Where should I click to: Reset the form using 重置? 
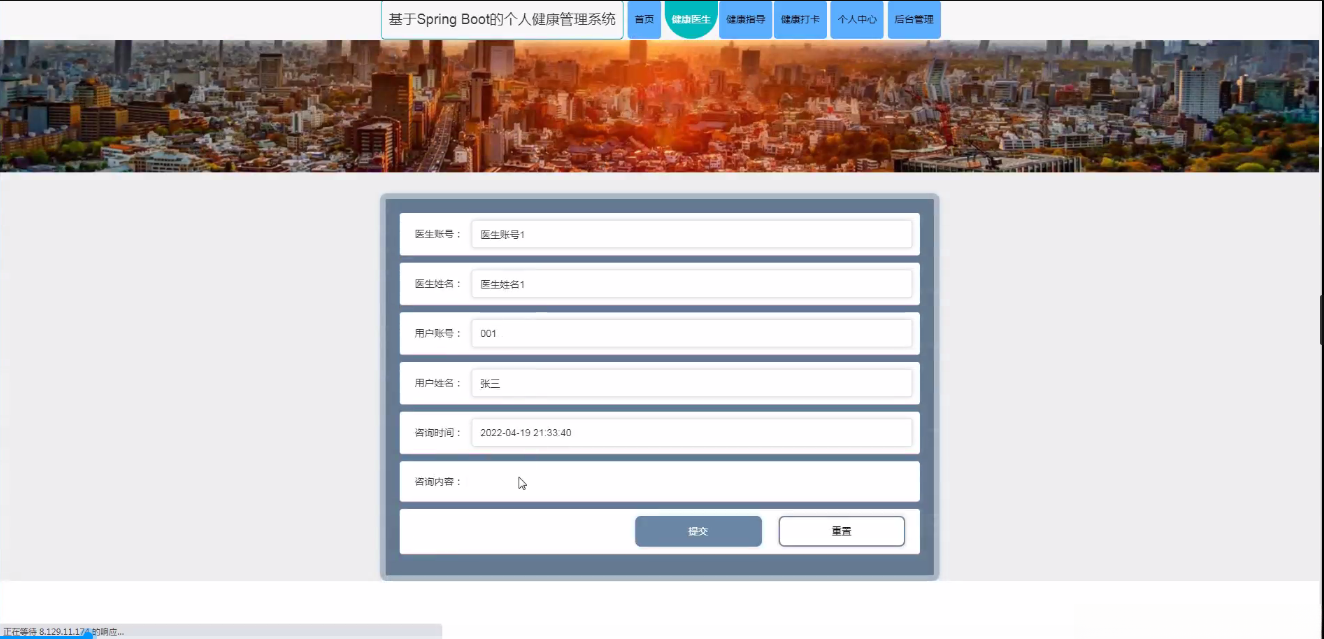point(841,531)
